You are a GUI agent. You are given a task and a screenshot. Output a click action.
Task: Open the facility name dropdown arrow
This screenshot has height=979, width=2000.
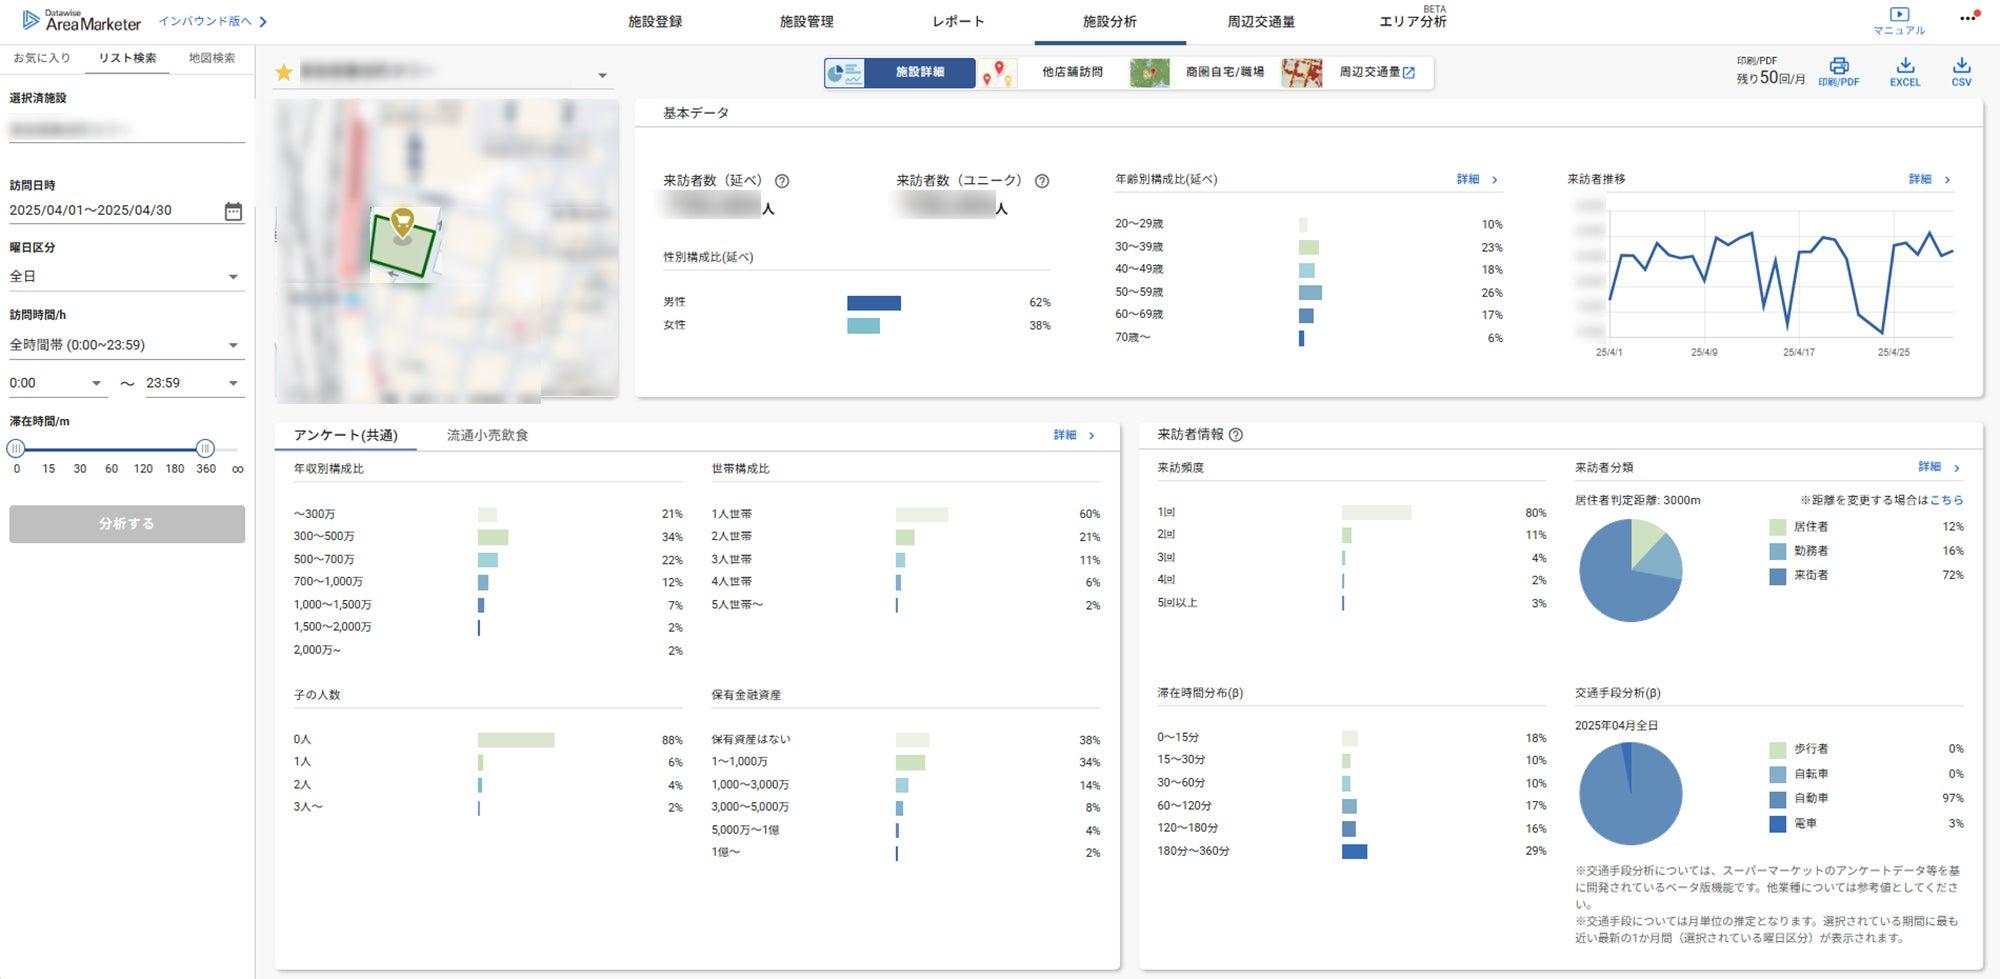tap(602, 76)
